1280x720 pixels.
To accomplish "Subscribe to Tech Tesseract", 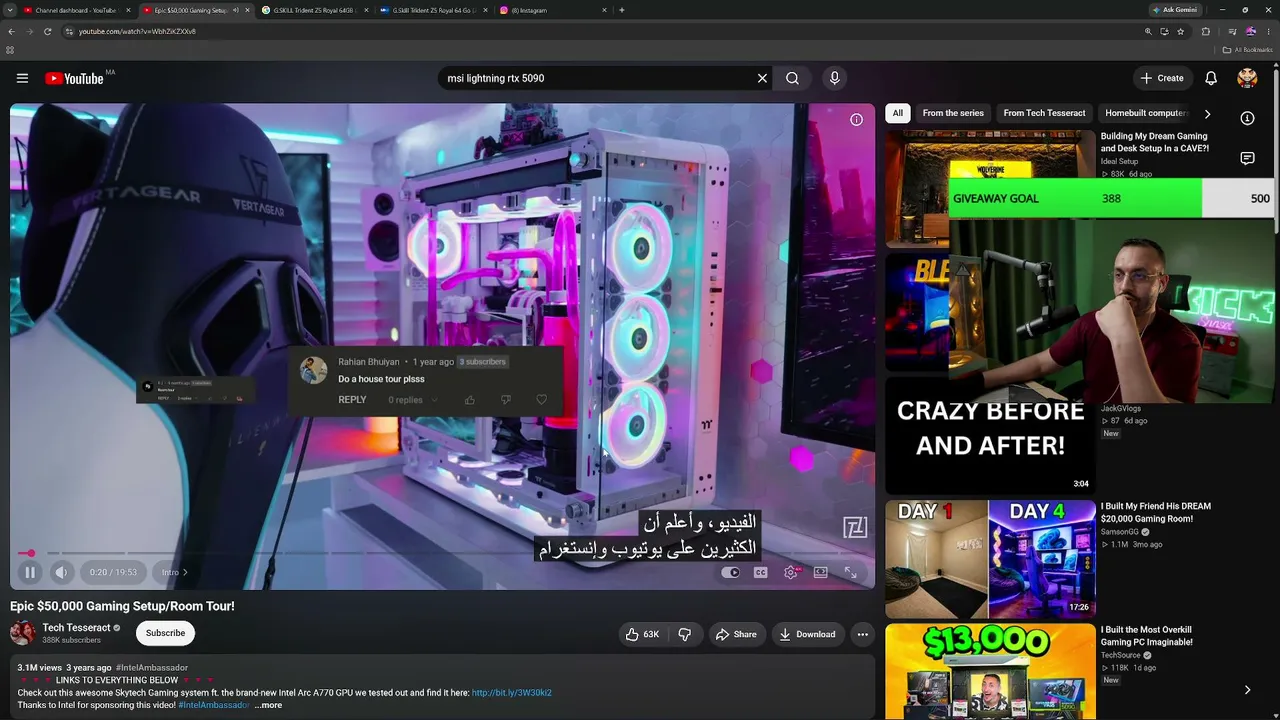I will 165,633.
